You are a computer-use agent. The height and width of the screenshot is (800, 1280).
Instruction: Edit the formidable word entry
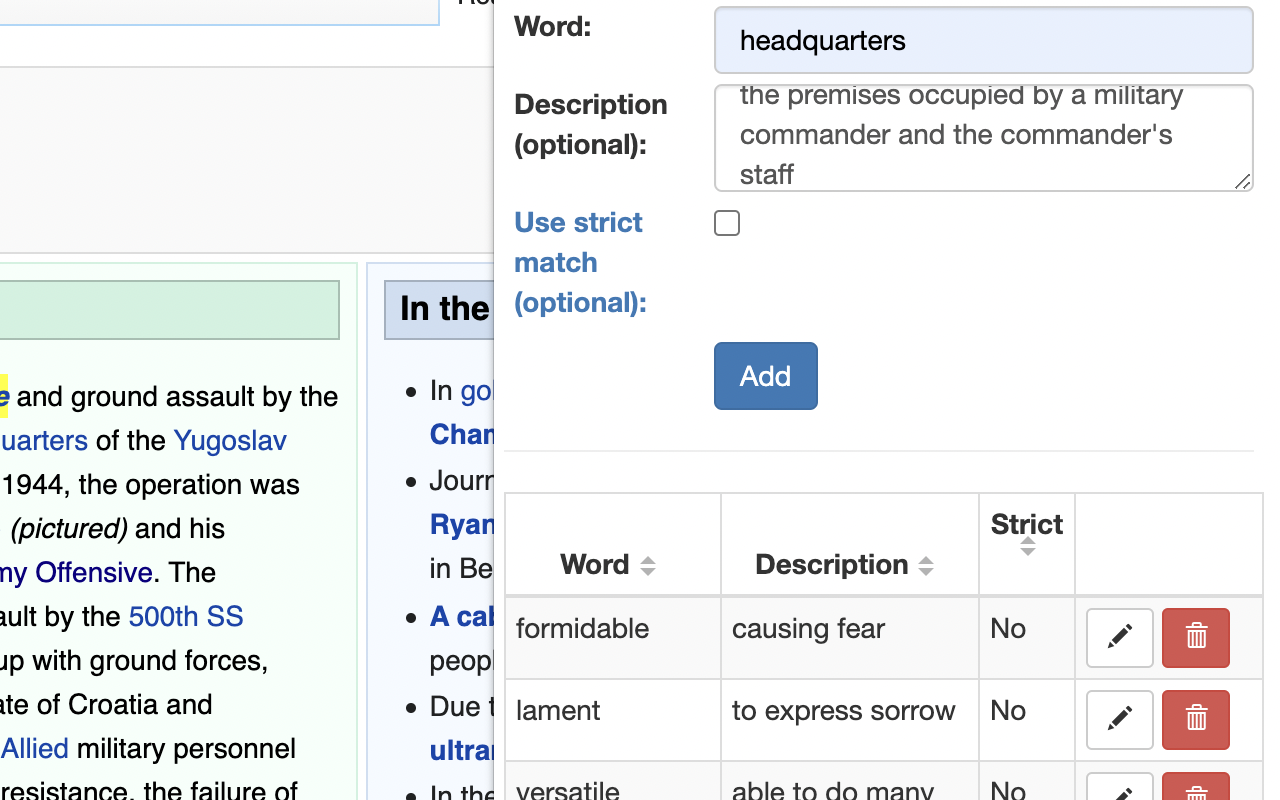[x=1120, y=638]
